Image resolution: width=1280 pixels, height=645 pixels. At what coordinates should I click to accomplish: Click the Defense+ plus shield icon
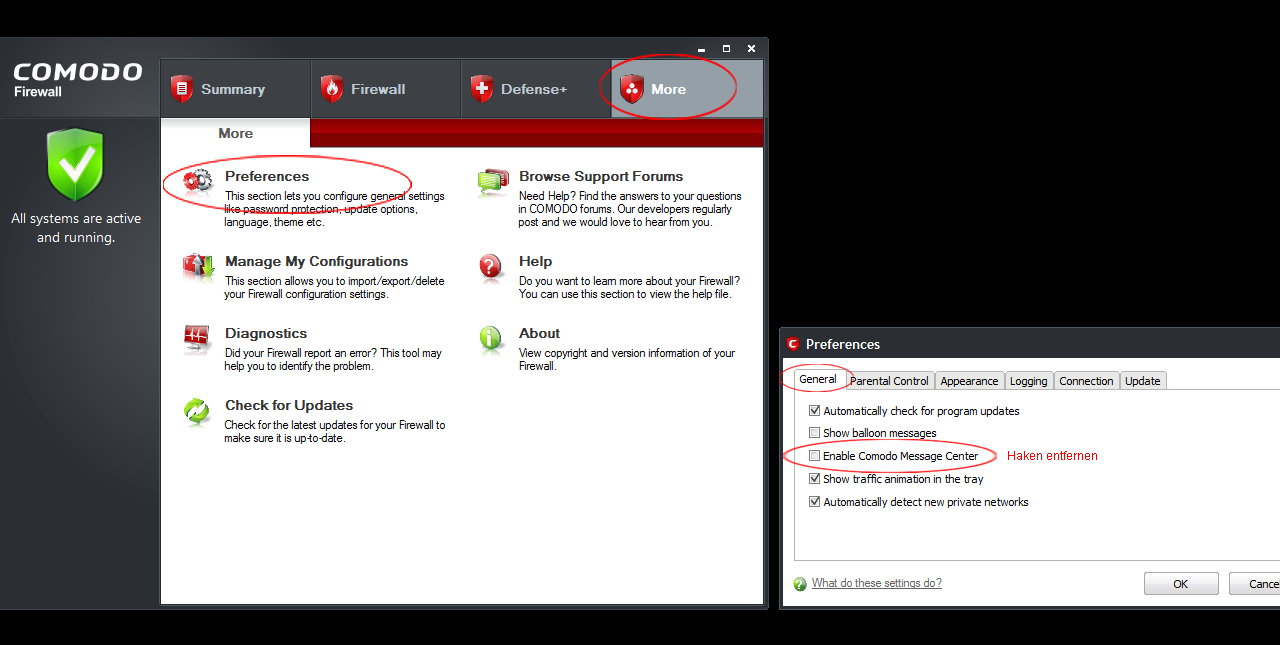(x=482, y=89)
